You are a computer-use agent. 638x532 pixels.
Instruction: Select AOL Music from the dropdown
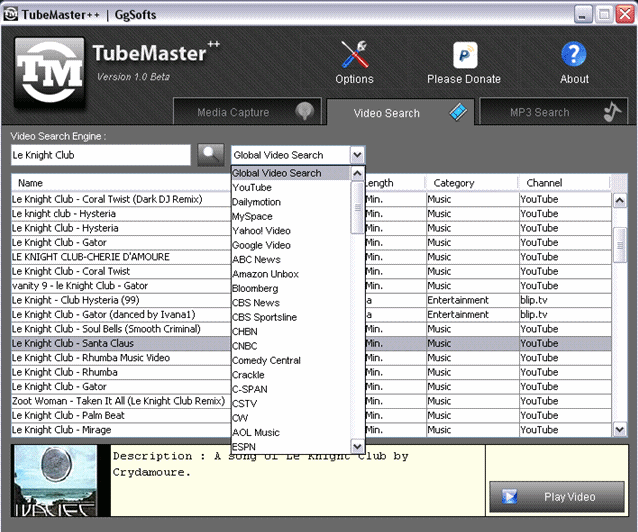click(x=291, y=433)
